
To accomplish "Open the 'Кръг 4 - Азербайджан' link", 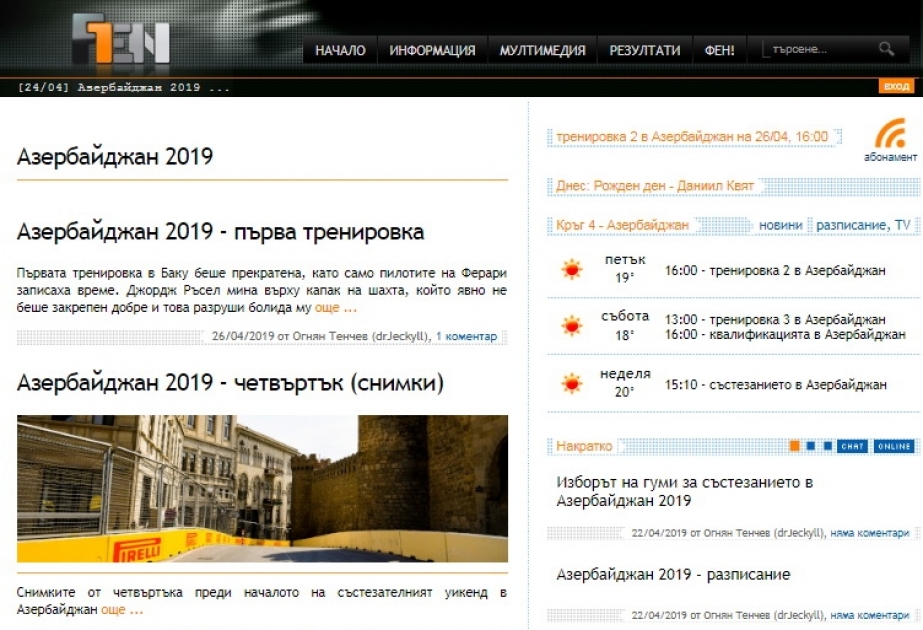I will tap(622, 226).
